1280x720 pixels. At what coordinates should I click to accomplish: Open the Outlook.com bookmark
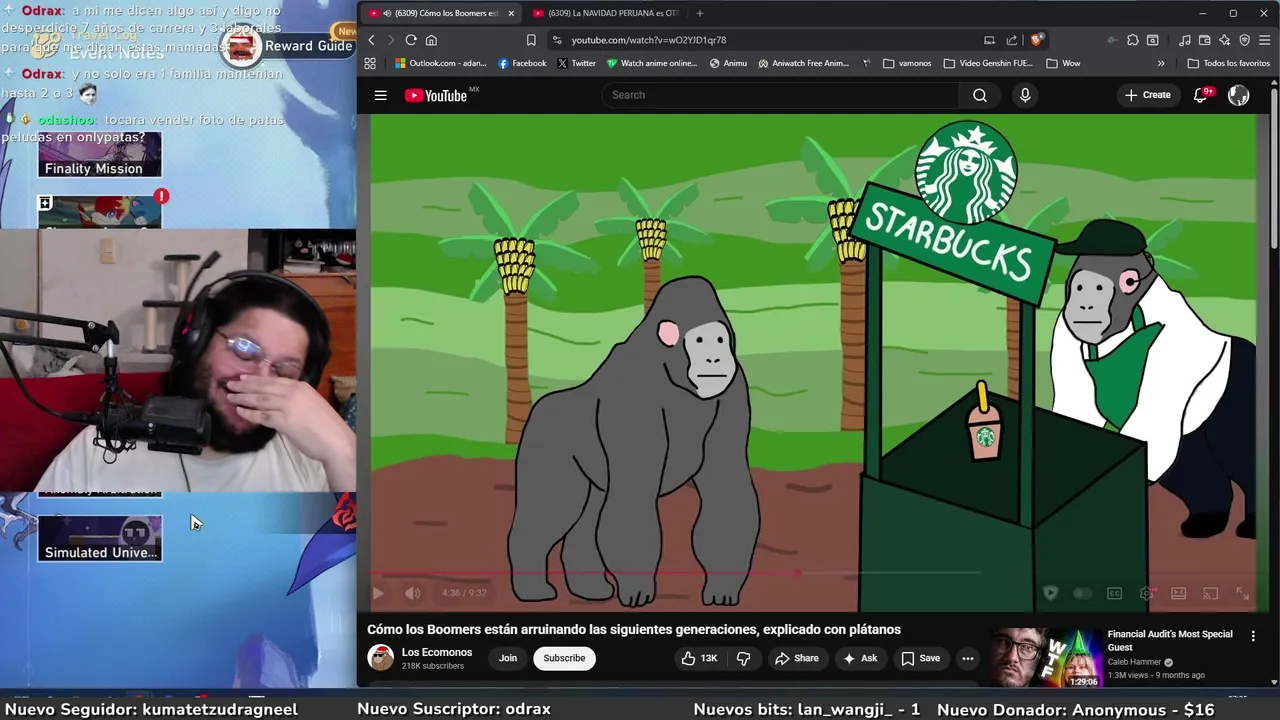[440, 63]
